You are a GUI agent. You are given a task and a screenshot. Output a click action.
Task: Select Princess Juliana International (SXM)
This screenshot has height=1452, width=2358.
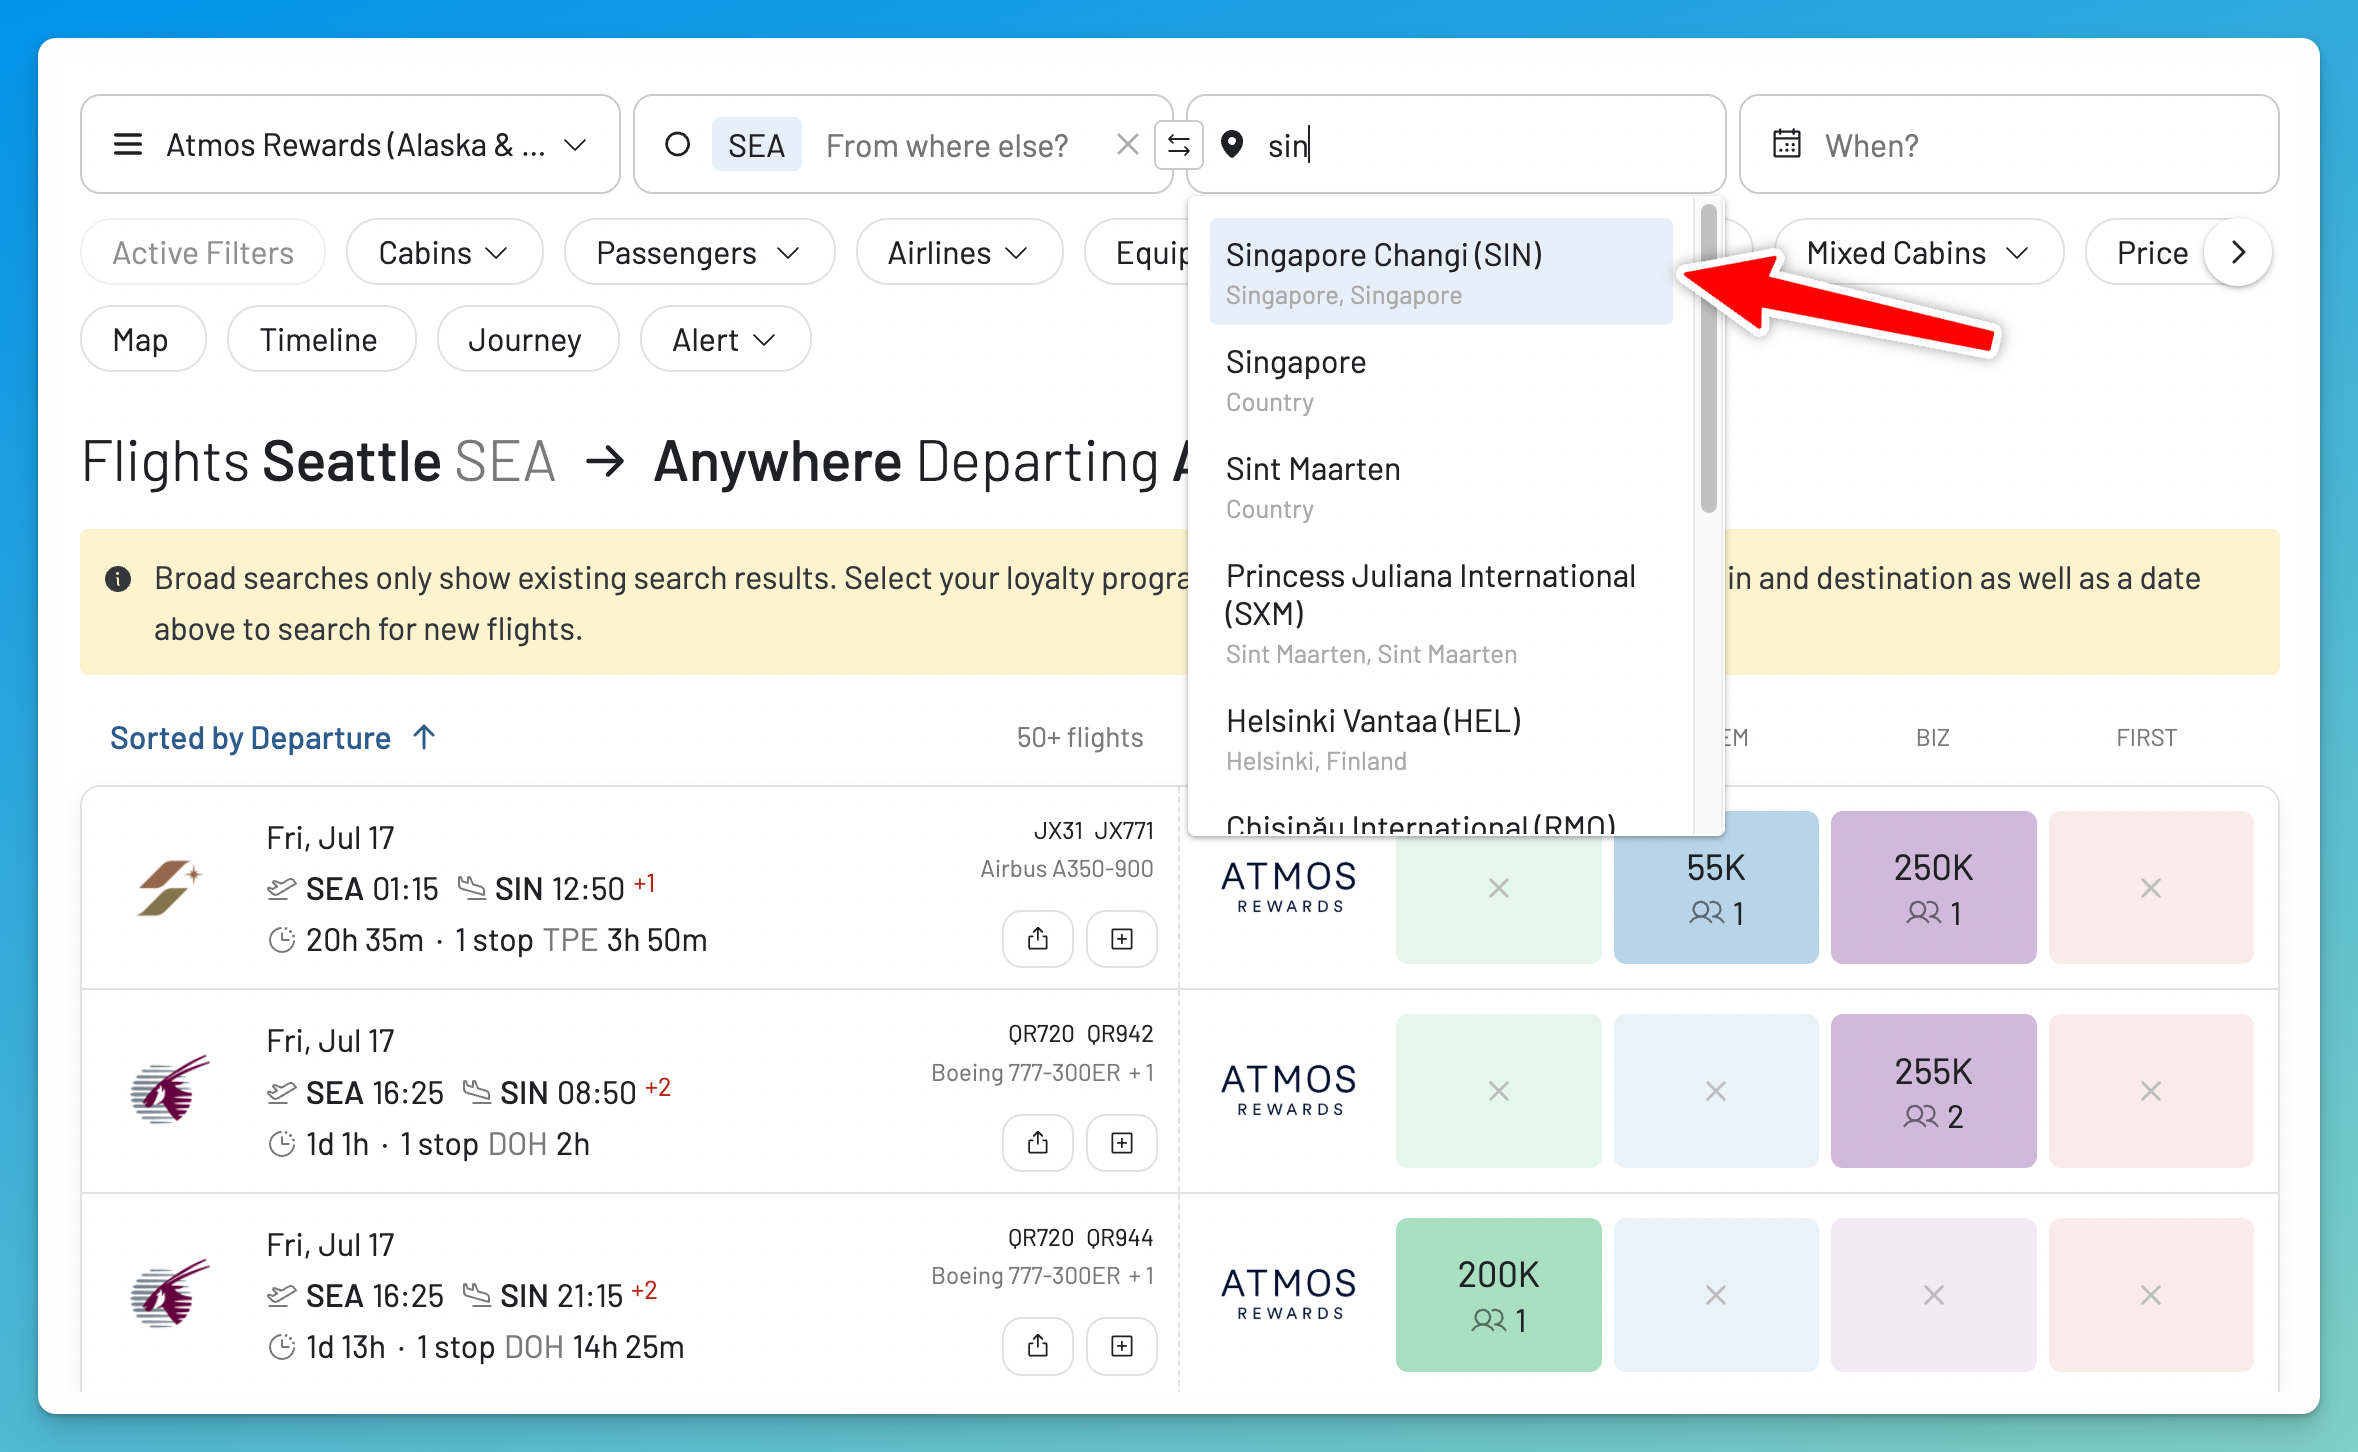[x=1440, y=611]
